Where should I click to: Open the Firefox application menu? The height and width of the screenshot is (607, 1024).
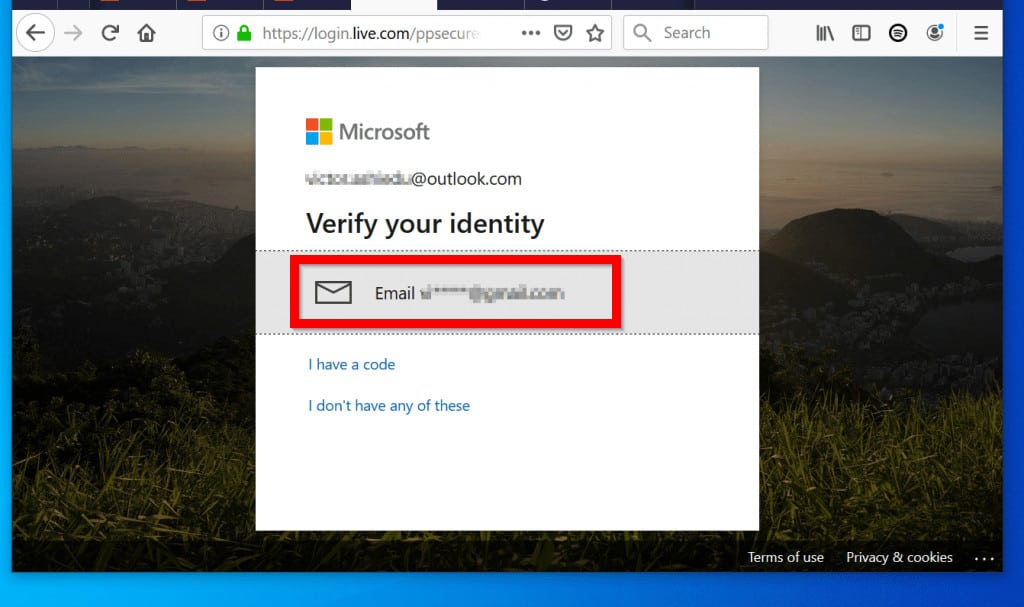point(980,32)
